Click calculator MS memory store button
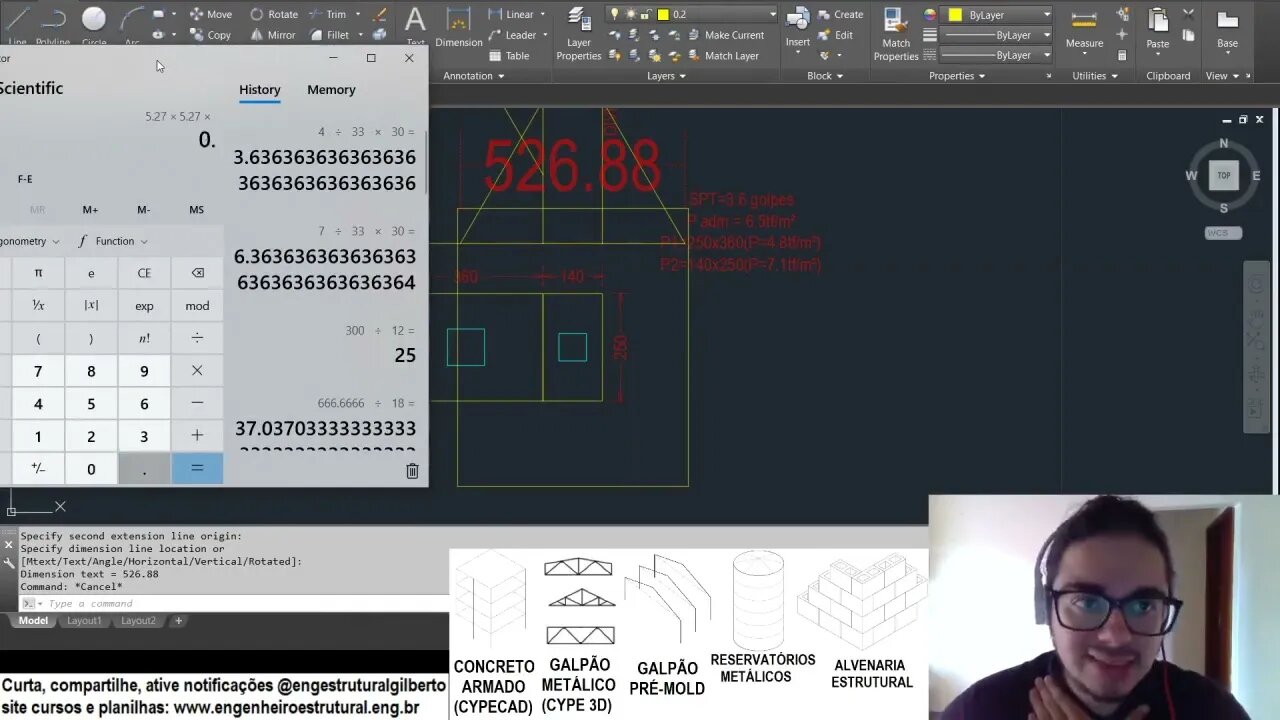The height and width of the screenshot is (720, 1280). [x=196, y=210]
